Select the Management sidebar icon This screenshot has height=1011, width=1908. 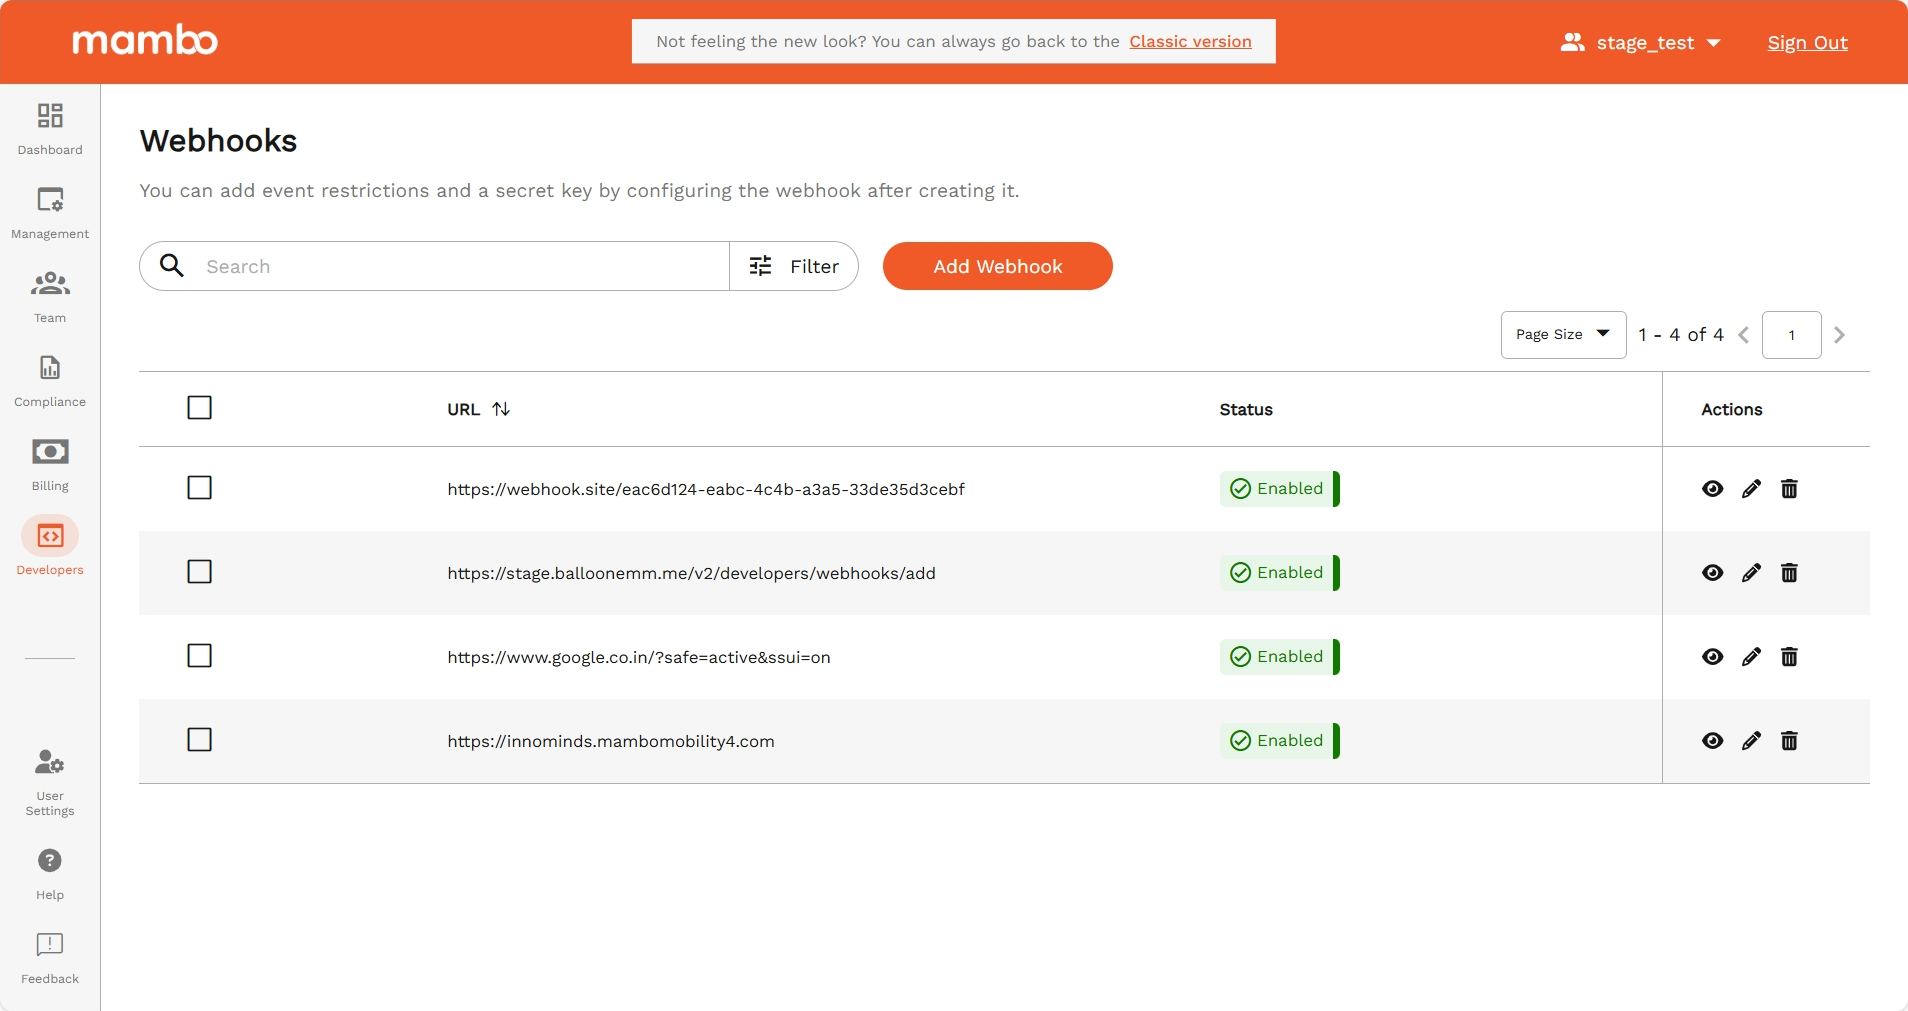pos(49,212)
